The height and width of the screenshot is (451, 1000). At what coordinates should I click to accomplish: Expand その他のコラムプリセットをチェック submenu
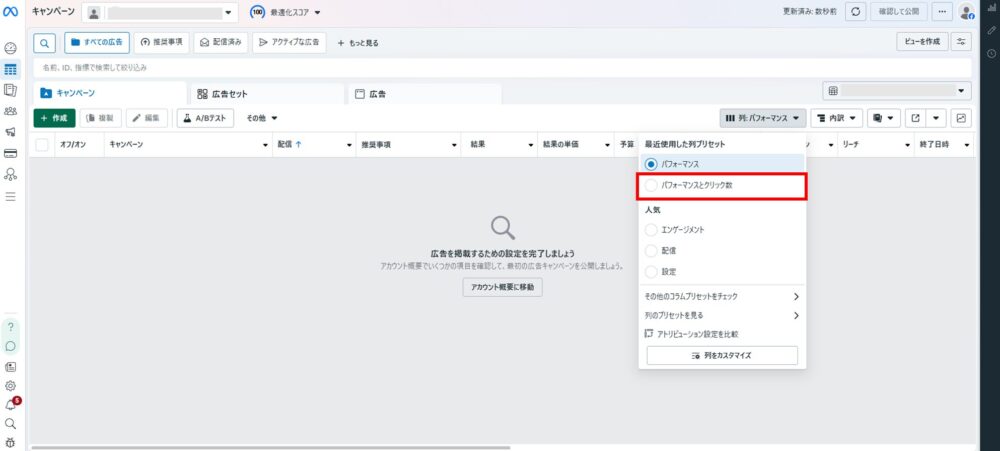(722, 297)
